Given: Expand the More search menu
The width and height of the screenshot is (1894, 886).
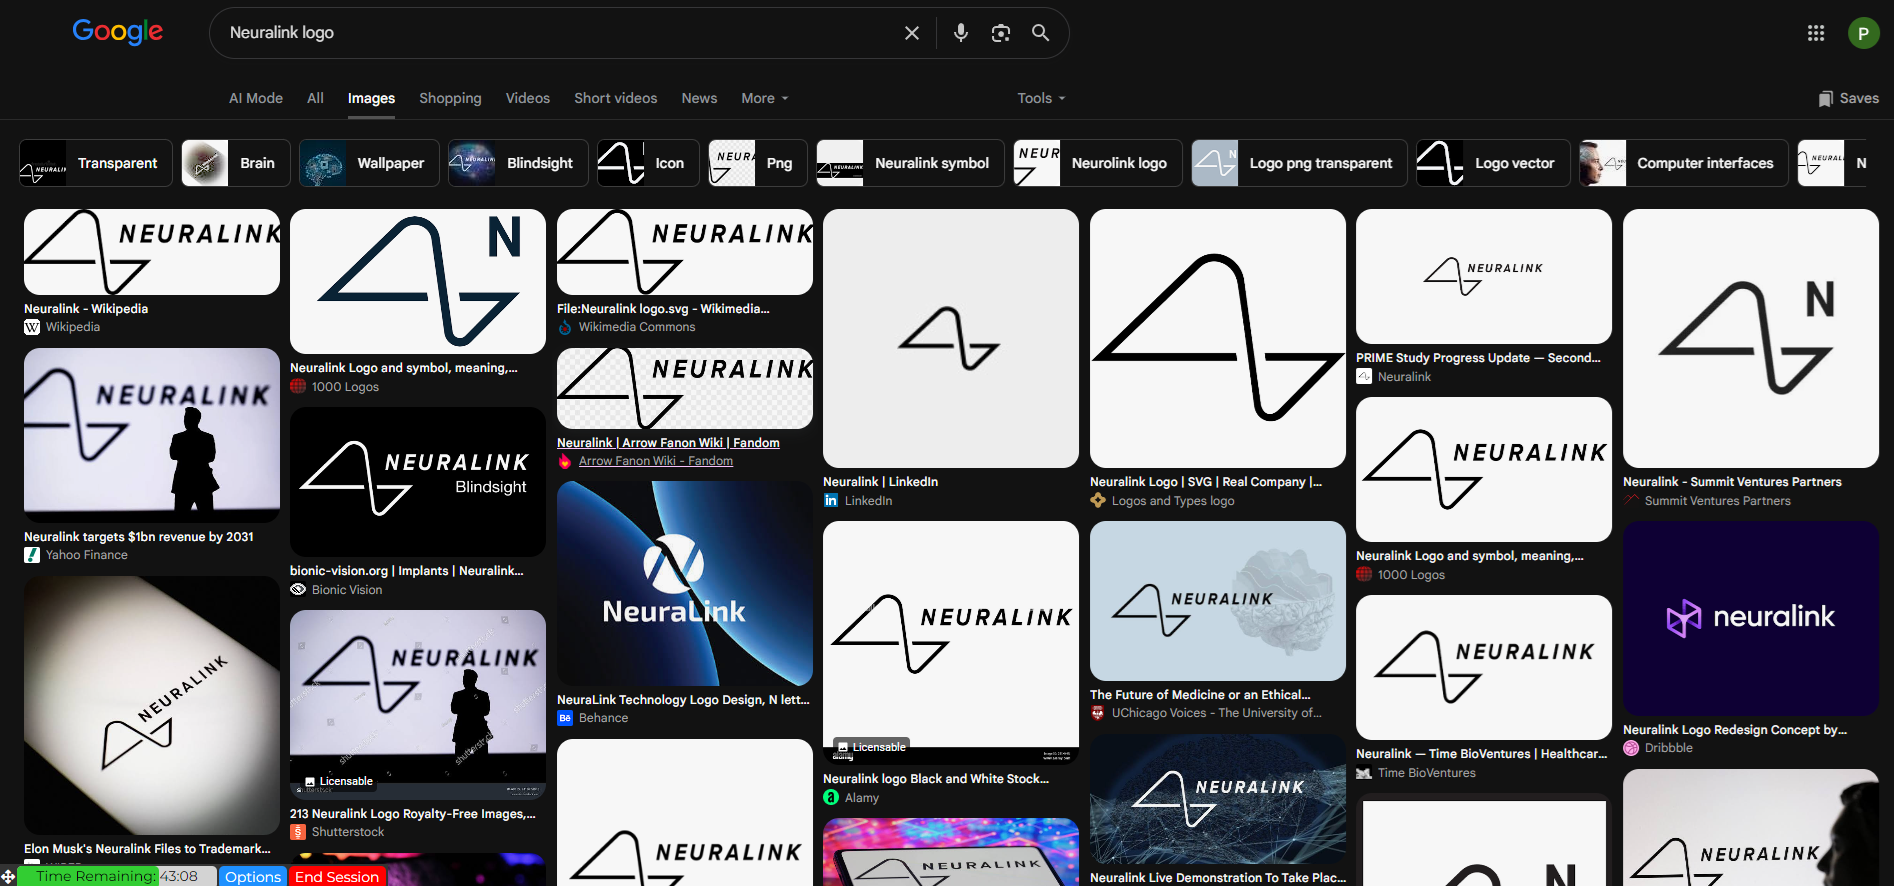Looking at the screenshot, I should pyautogui.click(x=765, y=98).
